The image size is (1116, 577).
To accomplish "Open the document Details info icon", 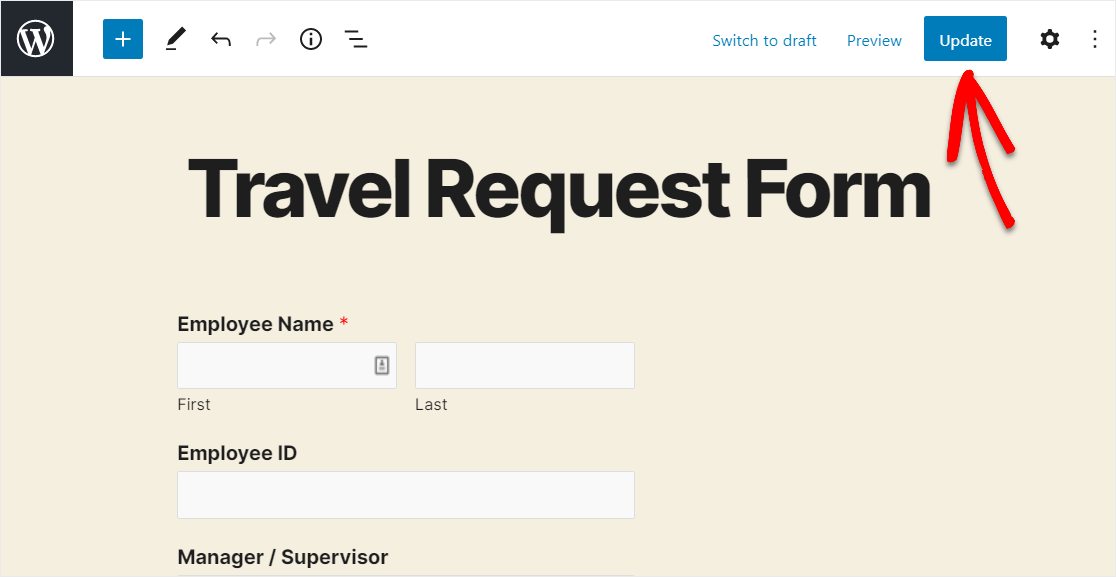I will (311, 40).
